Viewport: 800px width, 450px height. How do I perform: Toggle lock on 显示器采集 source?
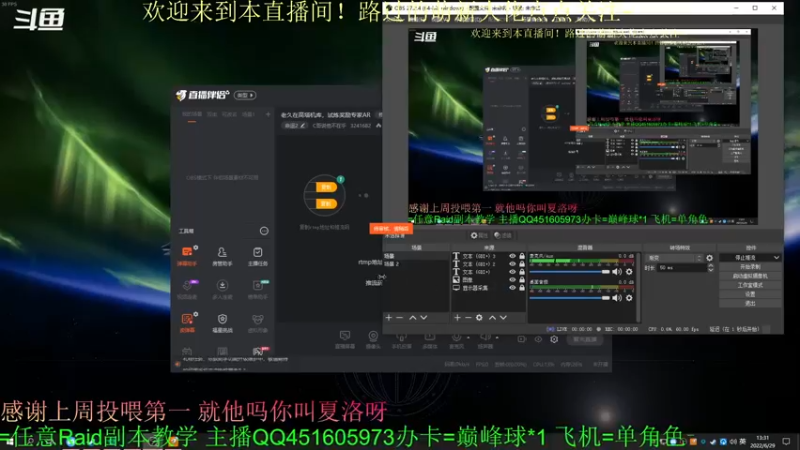point(522,288)
